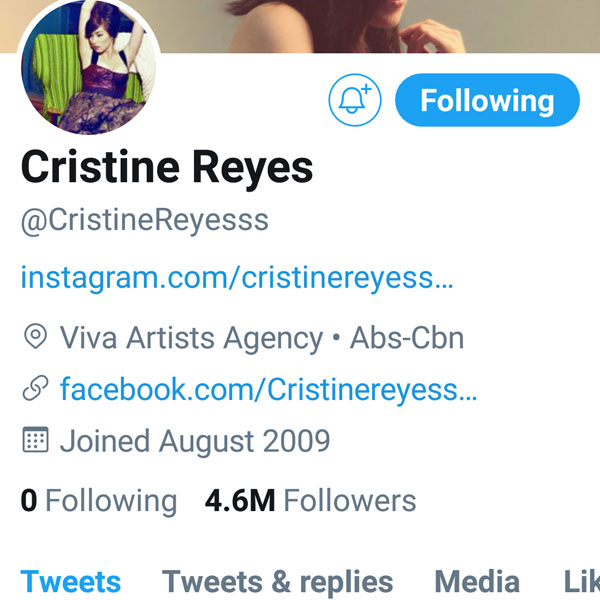Viewport: 600px width, 600px height.
Task: Switch to the Media tab
Action: point(477,582)
